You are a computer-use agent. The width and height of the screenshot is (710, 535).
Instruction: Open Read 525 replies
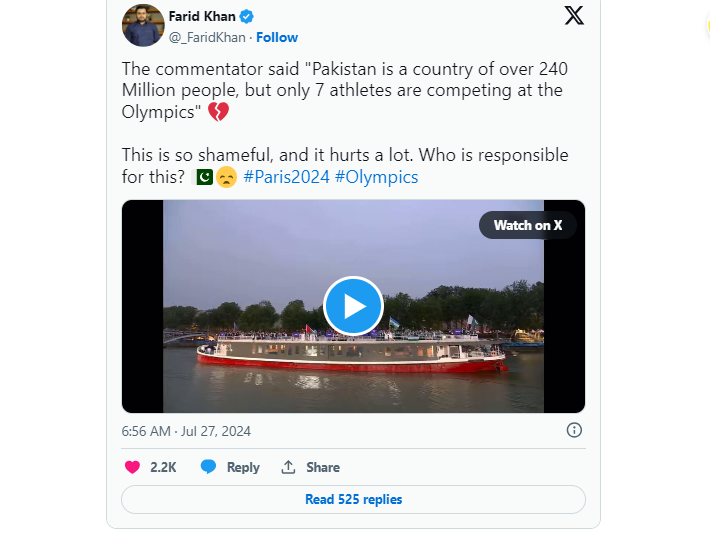tap(353, 499)
